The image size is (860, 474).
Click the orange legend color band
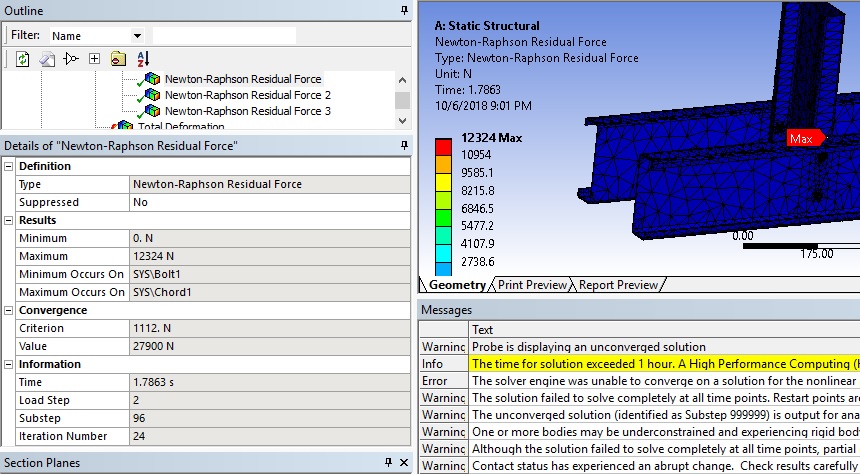point(443,165)
